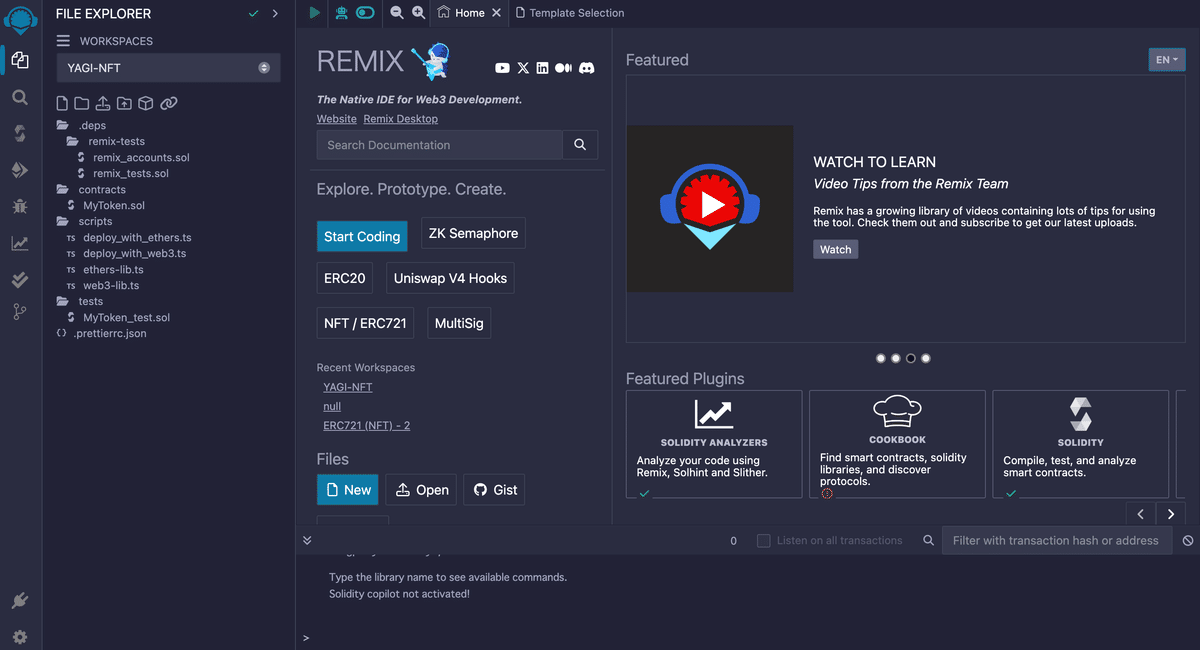This screenshot has height=650, width=1200.
Task: Click the upload folder icon in explorer
Action: [x=124, y=103]
